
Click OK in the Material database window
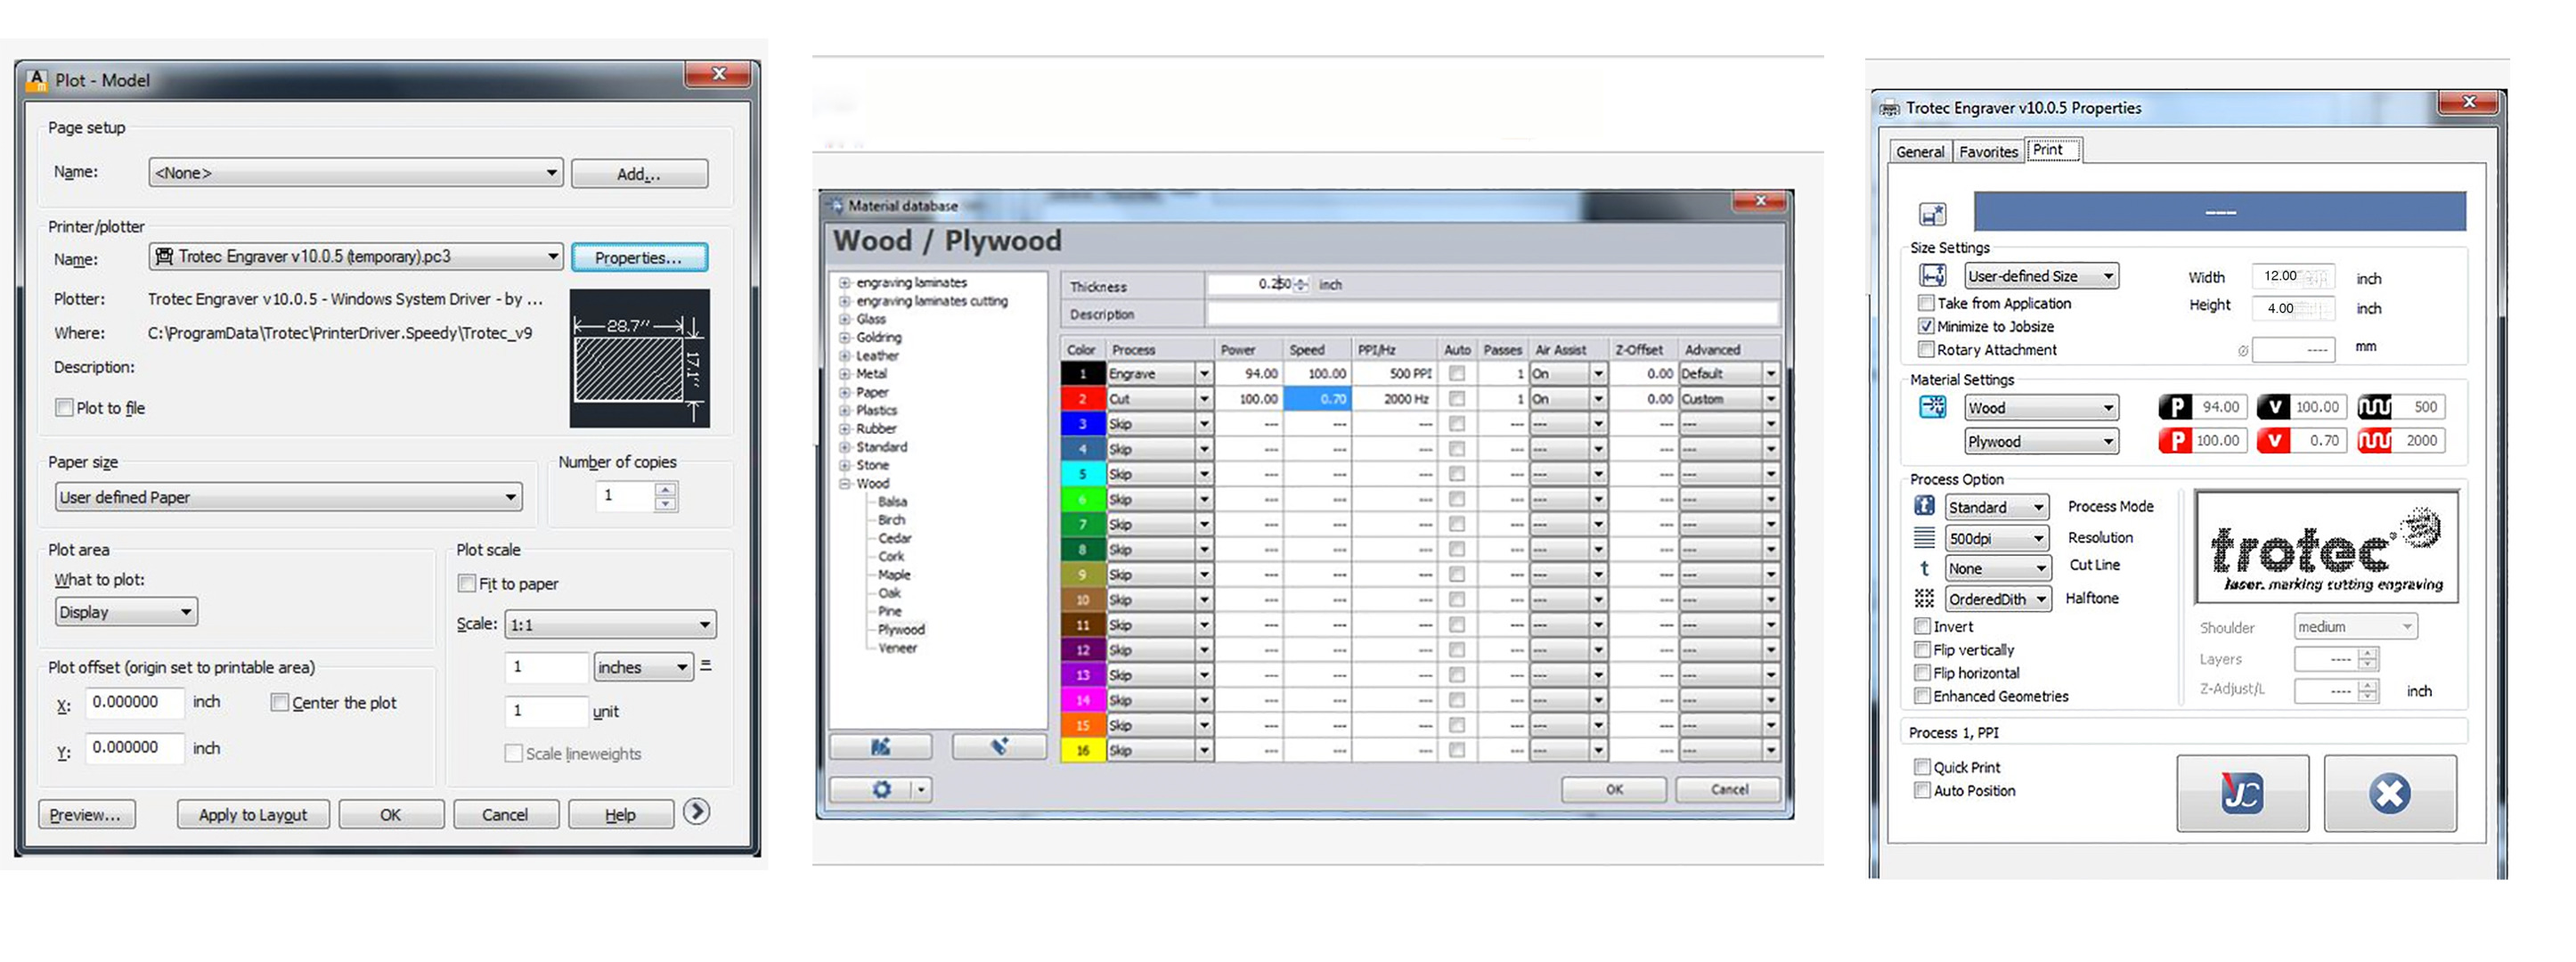pyautogui.click(x=1614, y=789)
